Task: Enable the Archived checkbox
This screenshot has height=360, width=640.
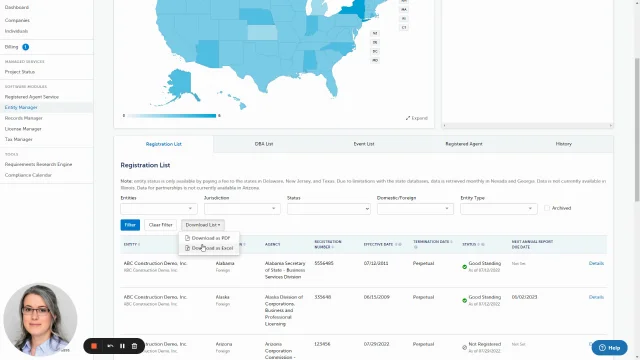Action: pos(547,208)
